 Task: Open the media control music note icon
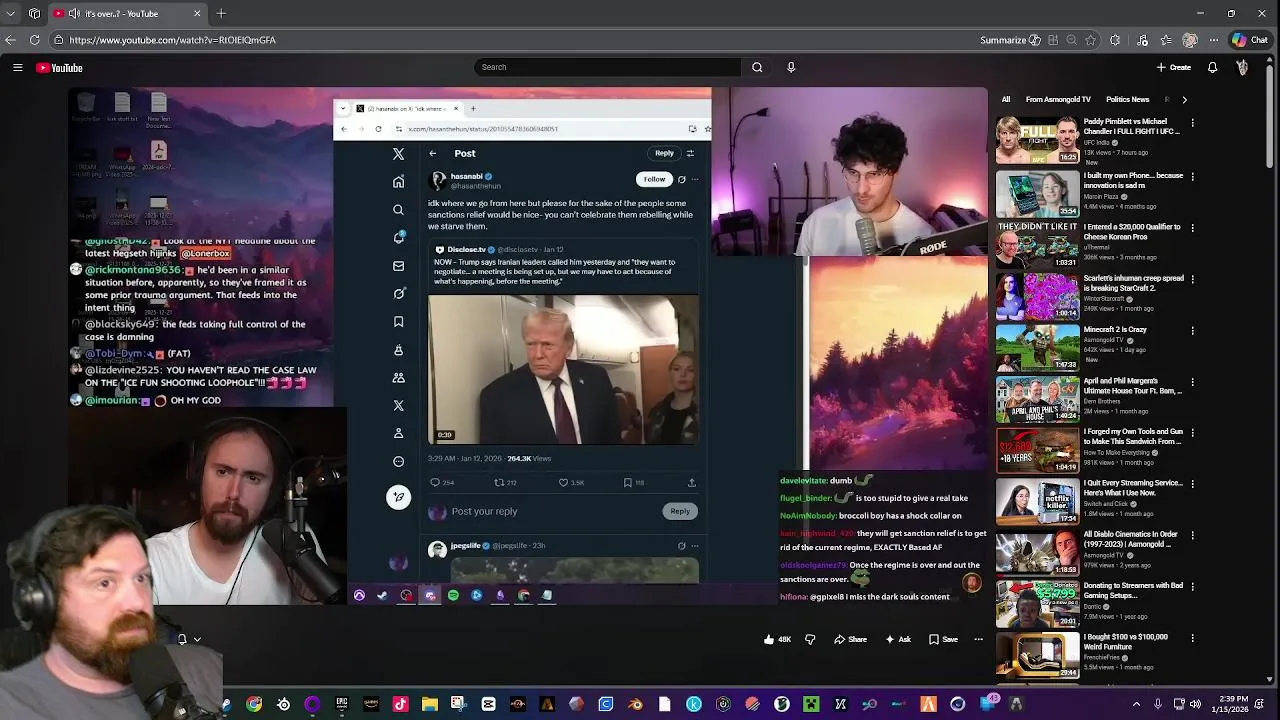point(1142,40)
